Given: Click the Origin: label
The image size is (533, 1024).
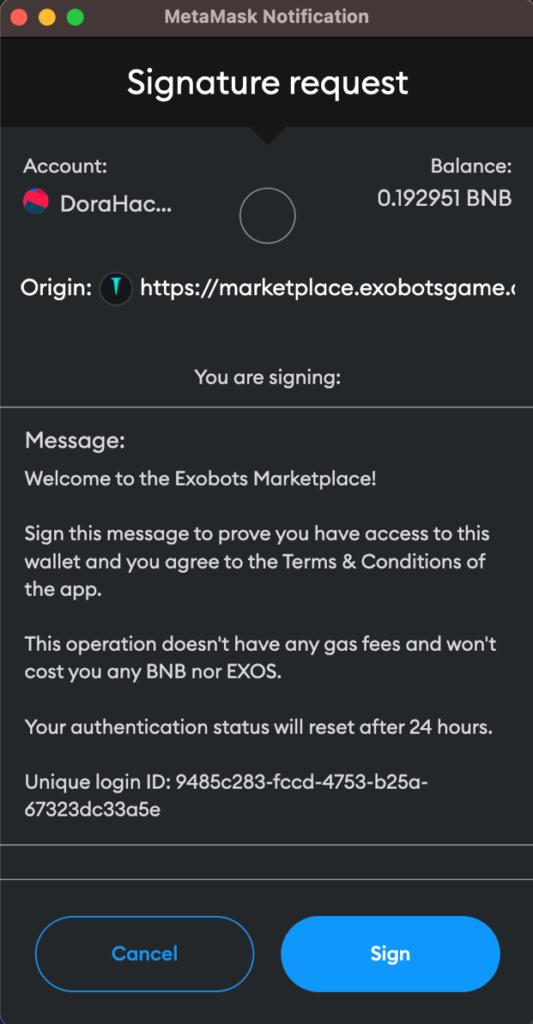Looking at the screenshot, I should (x=56, y=288).
